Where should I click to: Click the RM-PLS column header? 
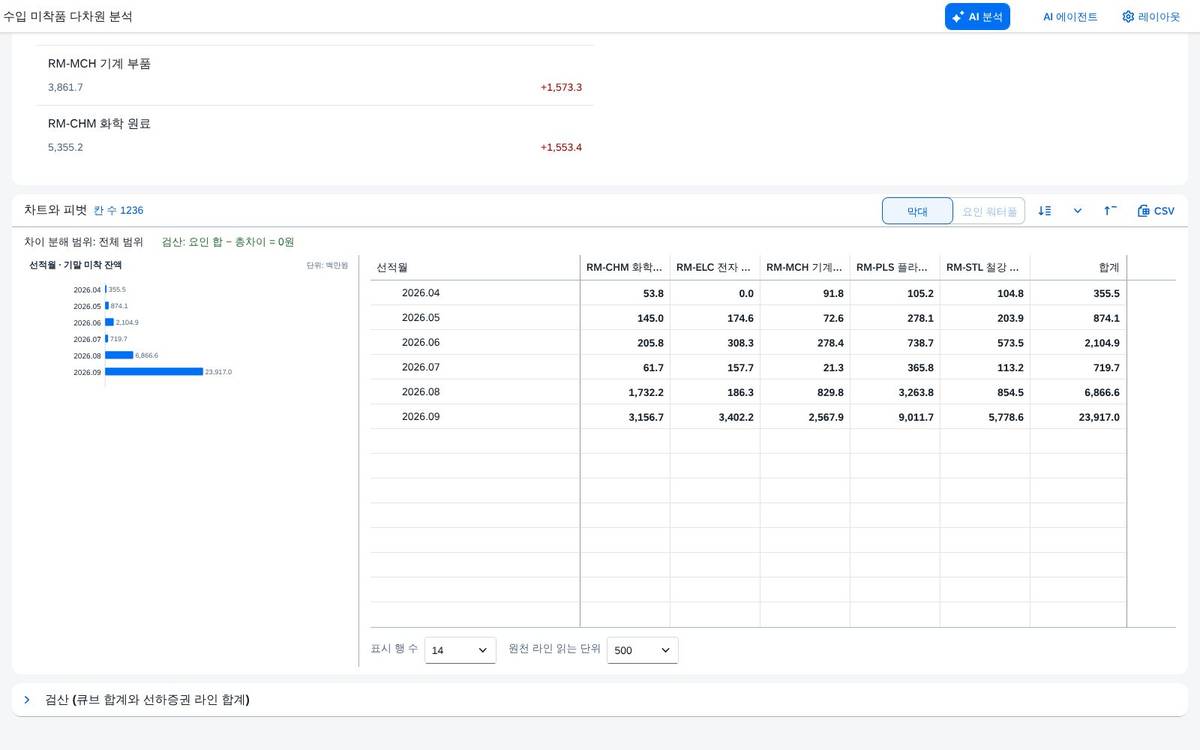click(895, 267)
